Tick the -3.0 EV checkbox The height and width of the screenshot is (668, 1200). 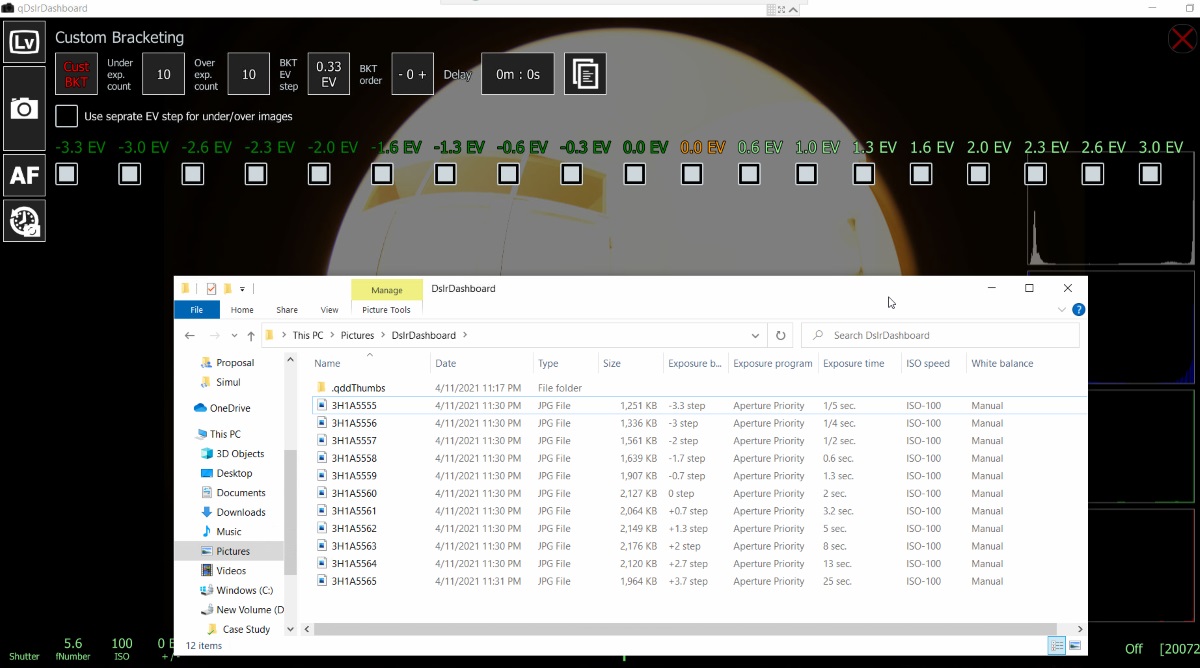pyautogui.click(x=130, y=174)
